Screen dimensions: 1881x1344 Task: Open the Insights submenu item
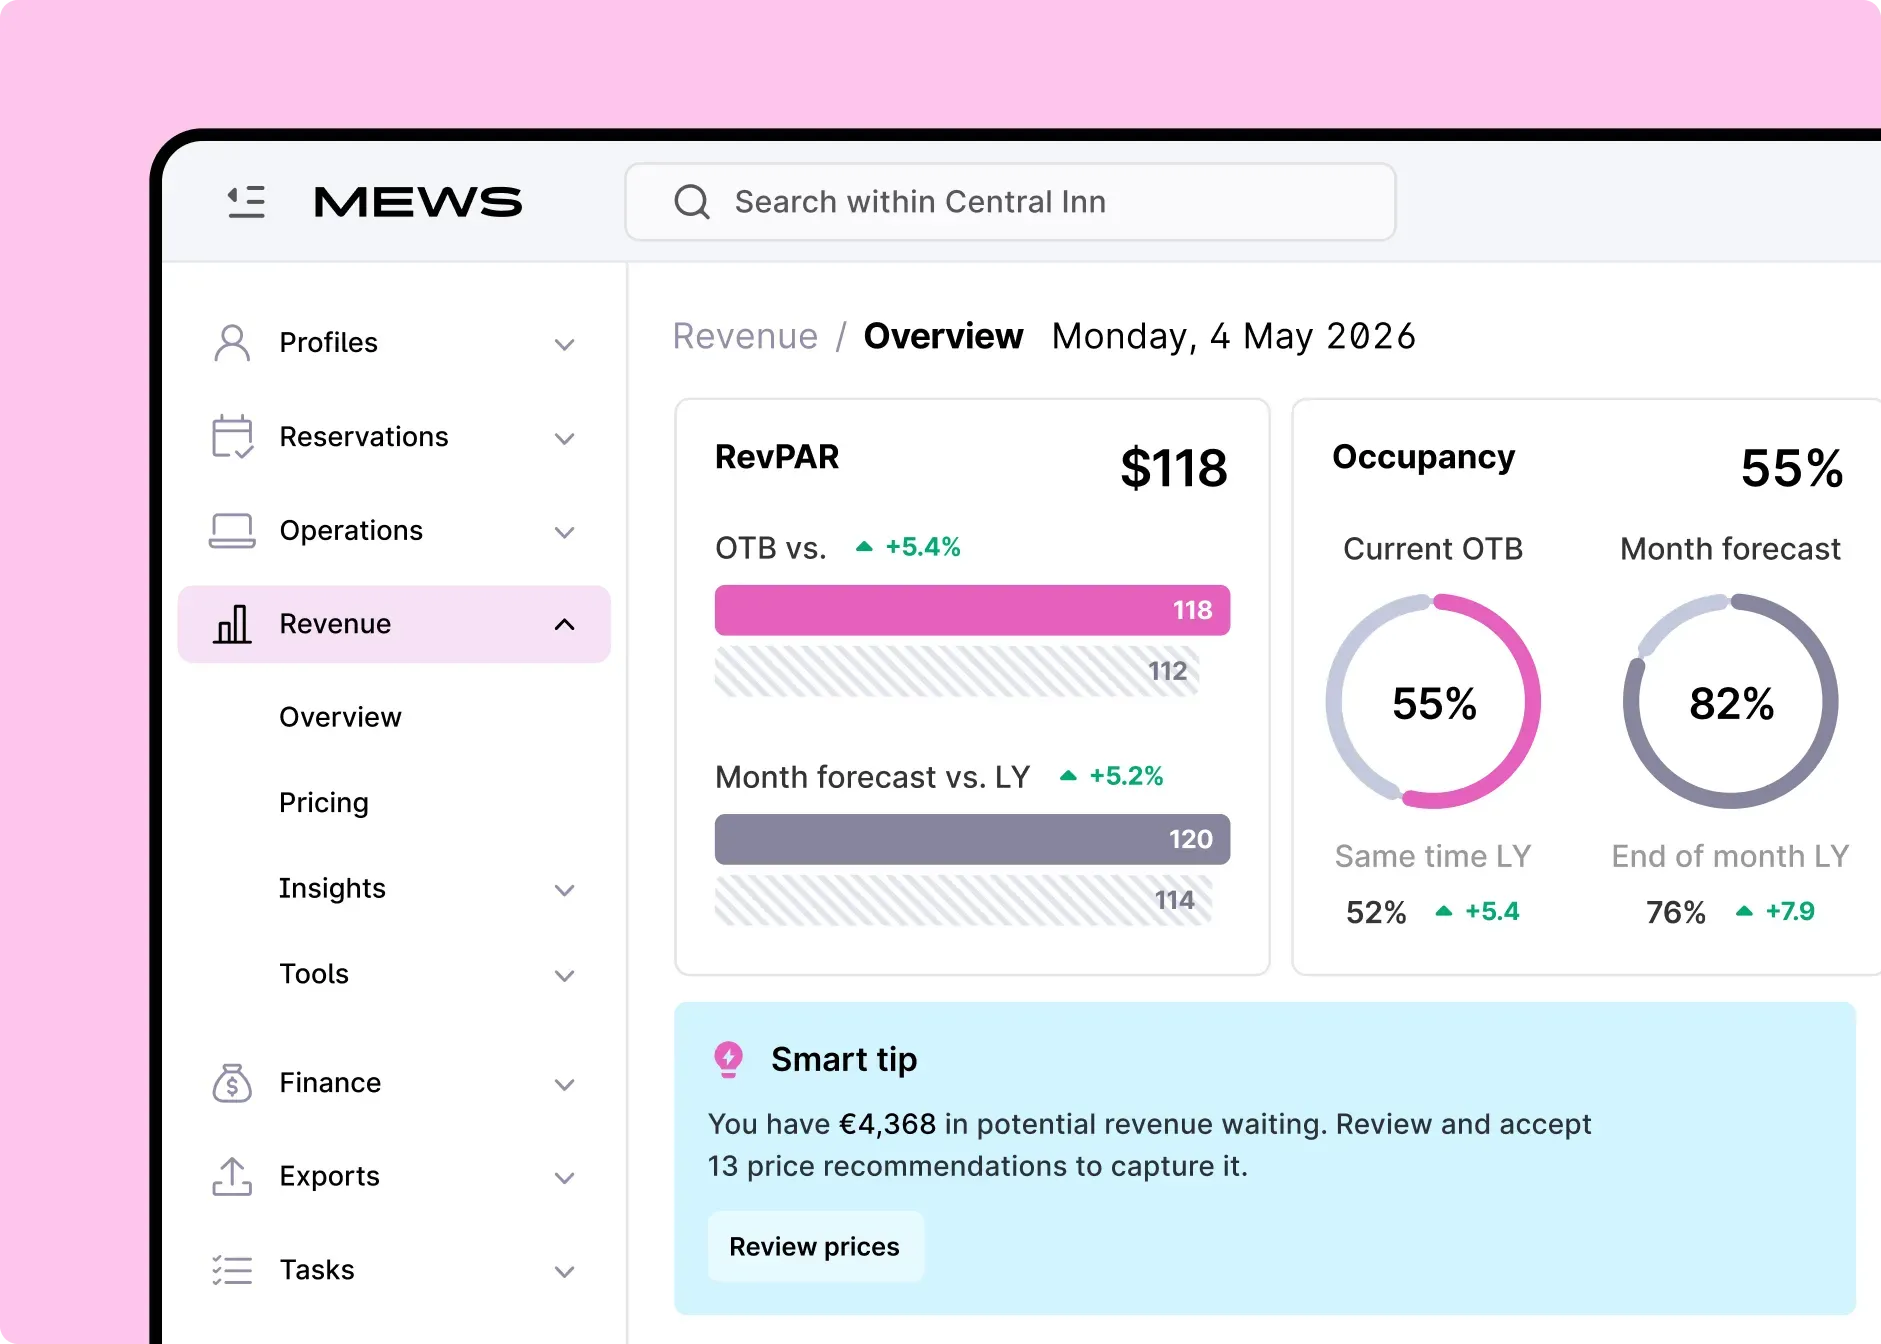(x=332, y=888)
